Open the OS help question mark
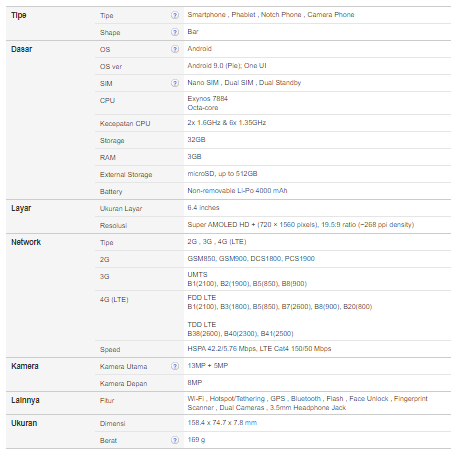 click(175, 49)
